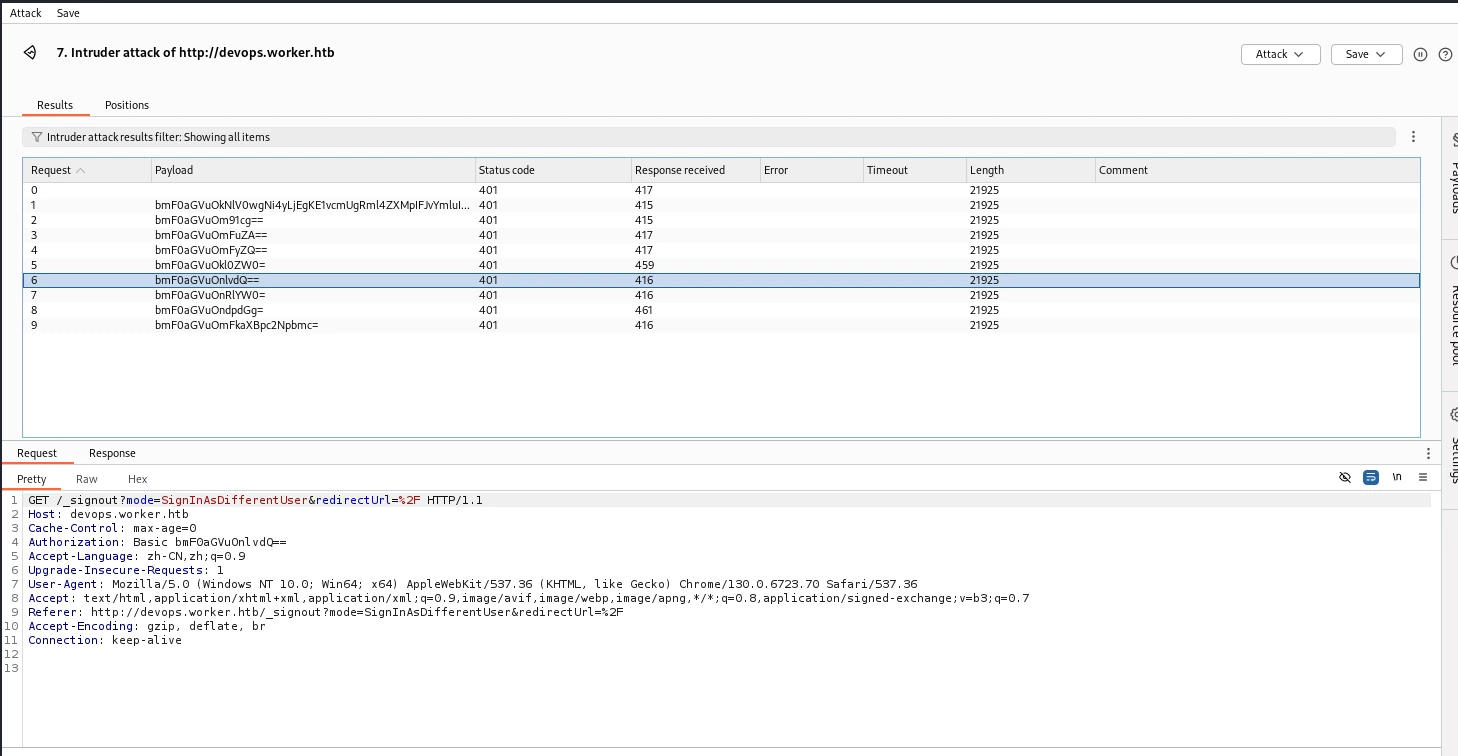Sort results by the Status code column header

click(553, 170)
